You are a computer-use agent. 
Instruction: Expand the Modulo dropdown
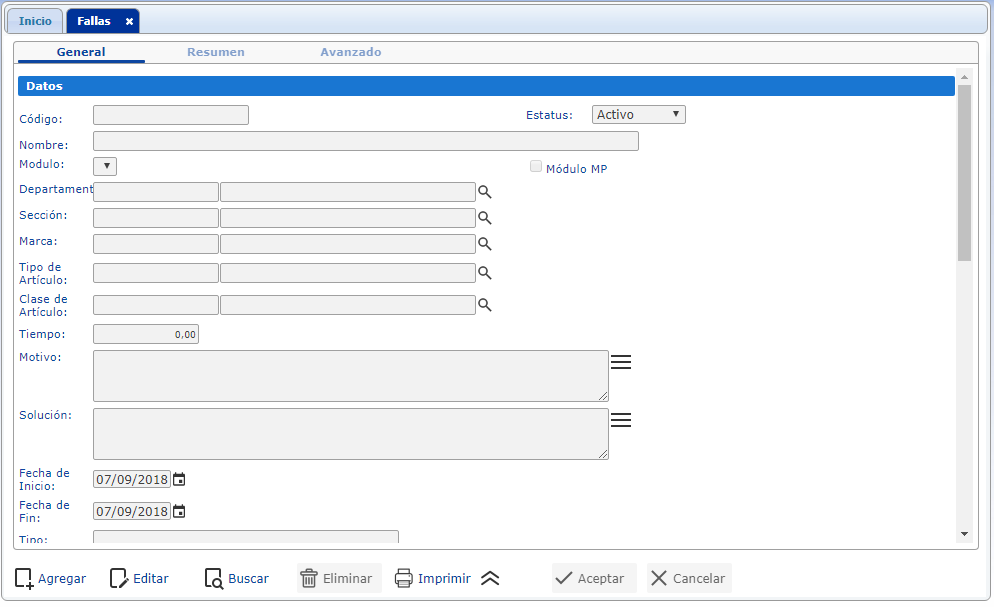pyautogui.click(x=105, y=166)
